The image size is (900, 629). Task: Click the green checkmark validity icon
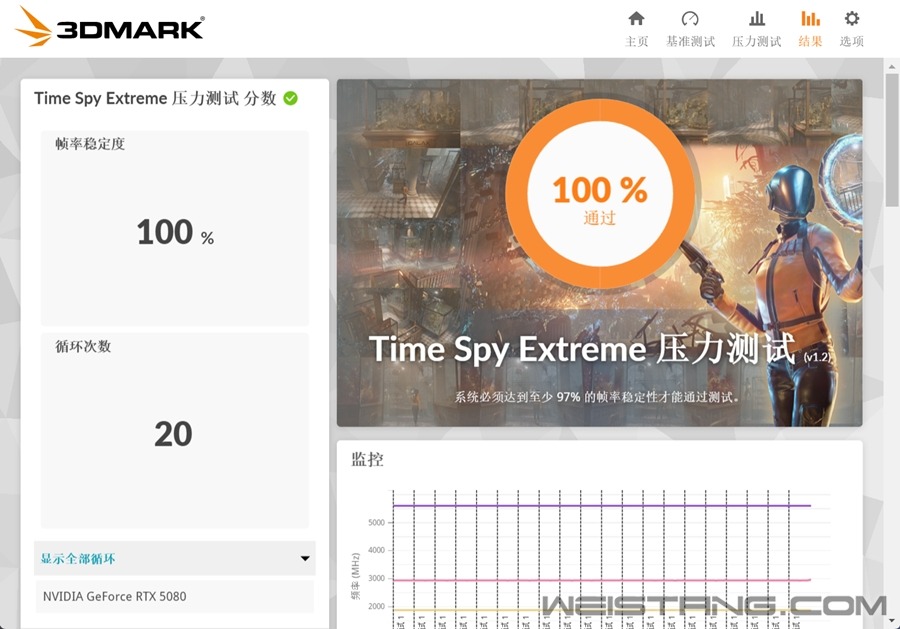pyautogui.click(x=291, y=98)
